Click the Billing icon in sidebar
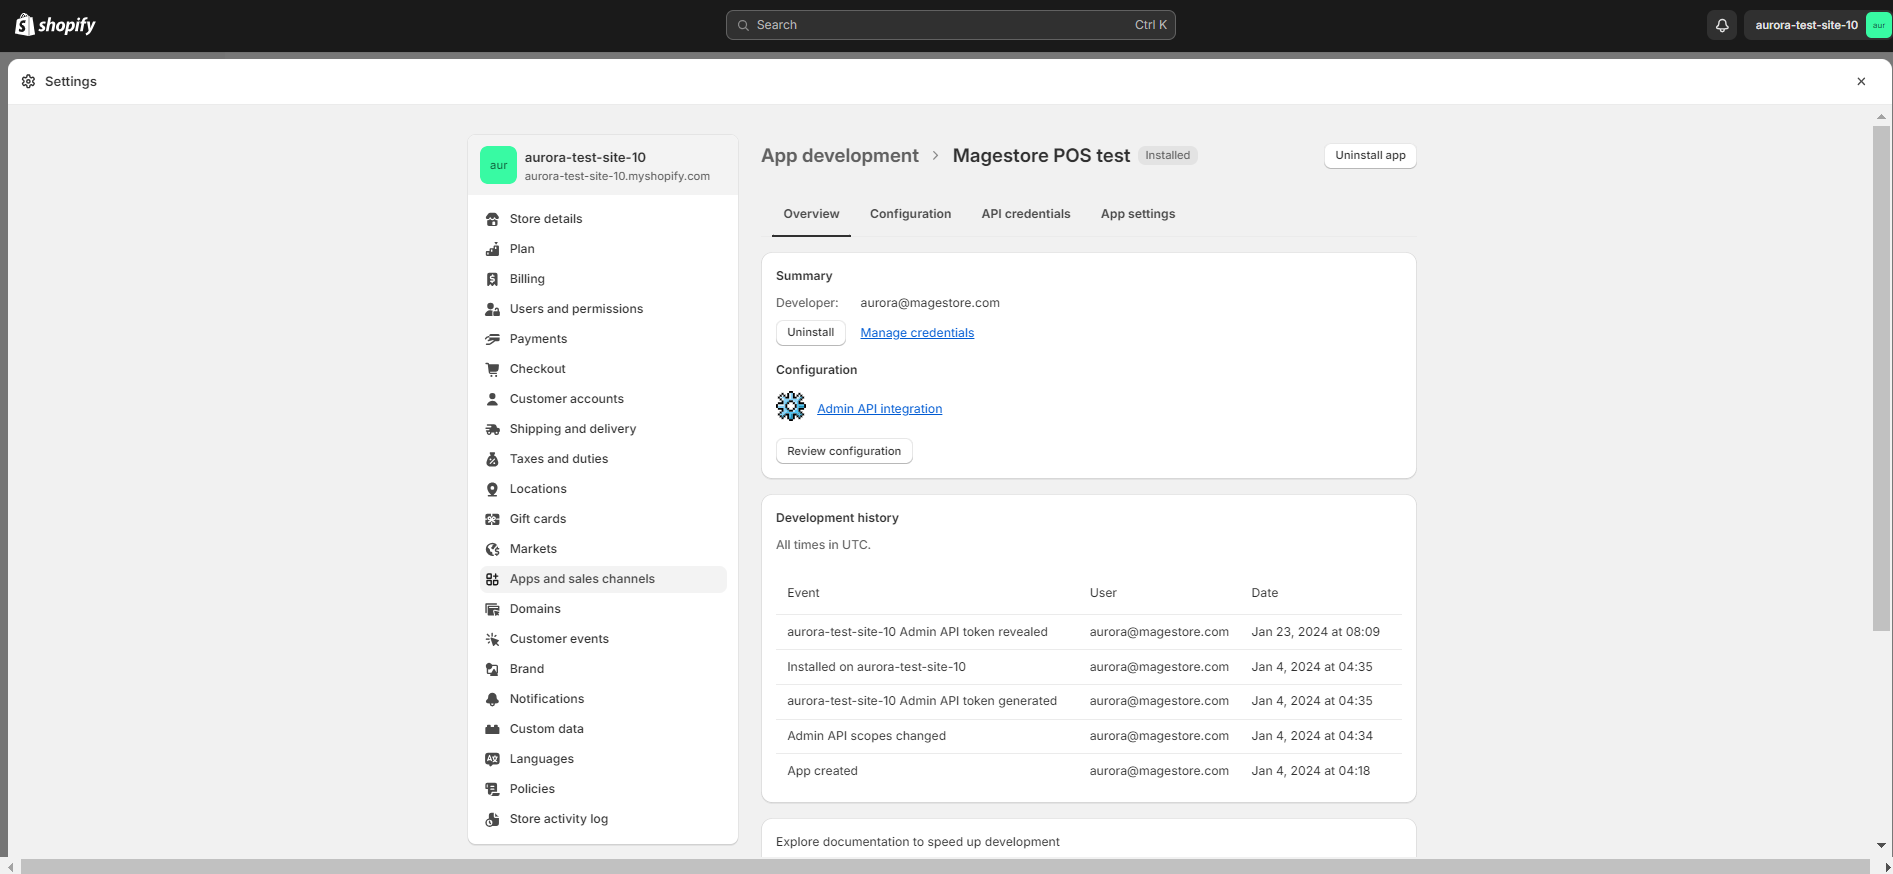This screenshot has width=1893, height=874. (x=492, y=279)
